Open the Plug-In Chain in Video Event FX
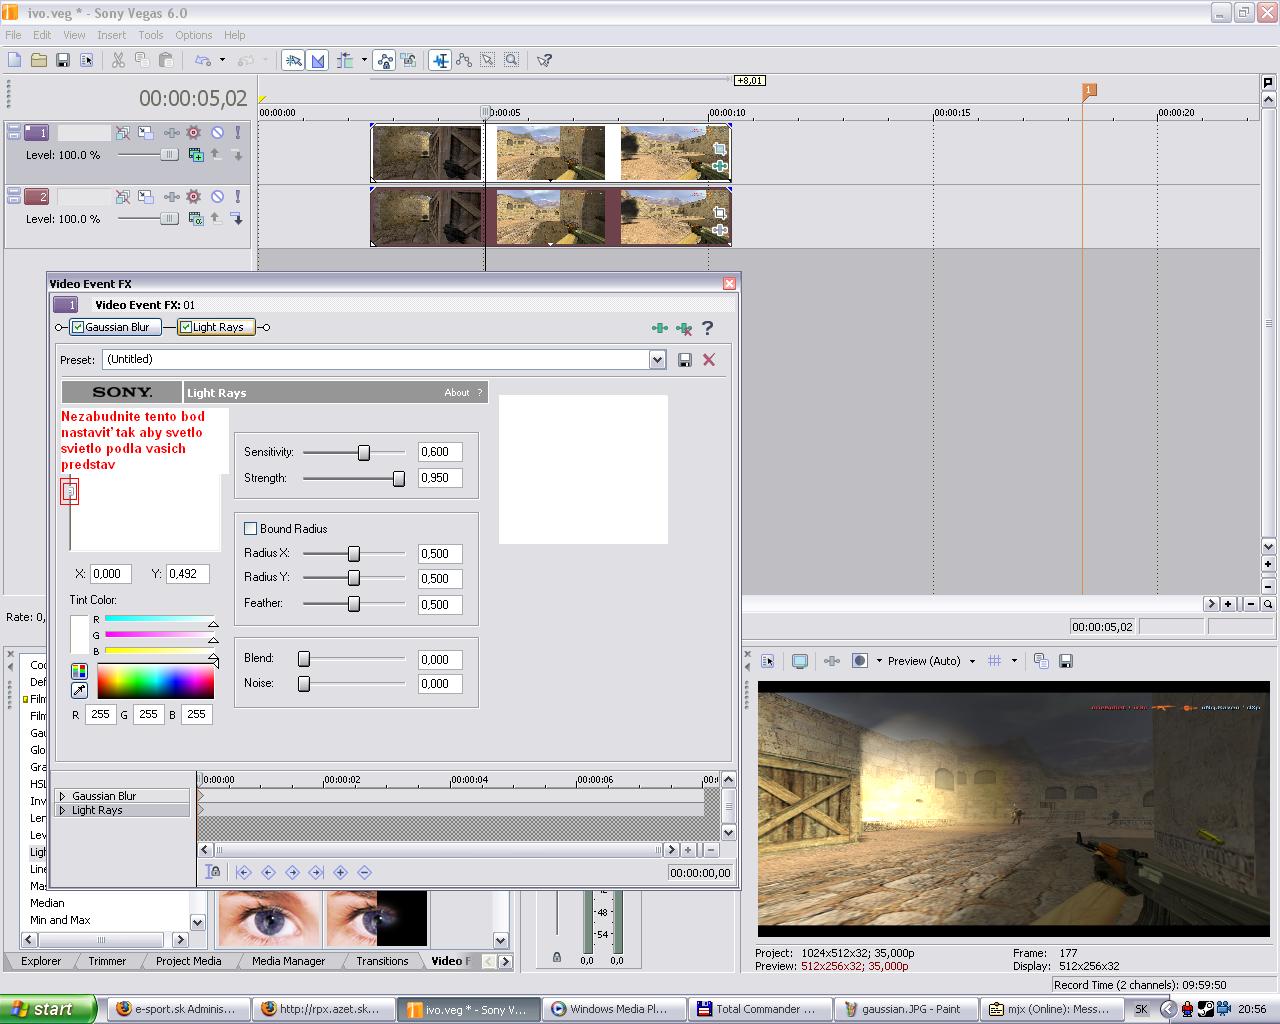The width and height of the screenshot is (1280, 1024). click(659, 328)
